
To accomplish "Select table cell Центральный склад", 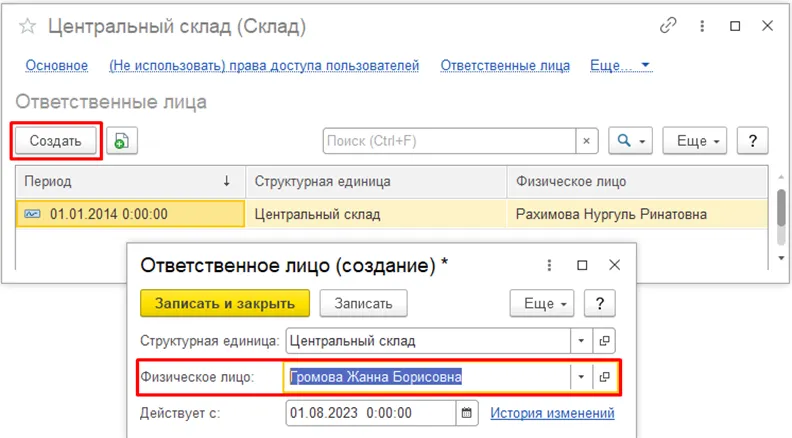I will coord(376,214).
